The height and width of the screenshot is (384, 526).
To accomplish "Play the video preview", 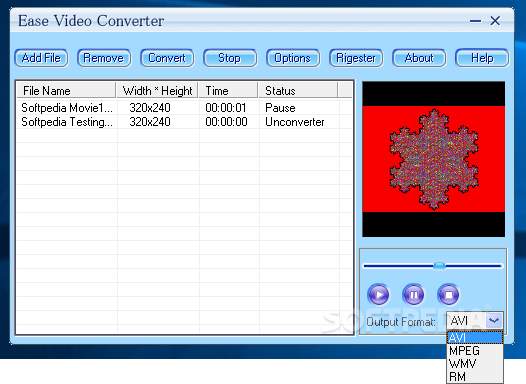I will pyautogui.click(x=378, y=294).
